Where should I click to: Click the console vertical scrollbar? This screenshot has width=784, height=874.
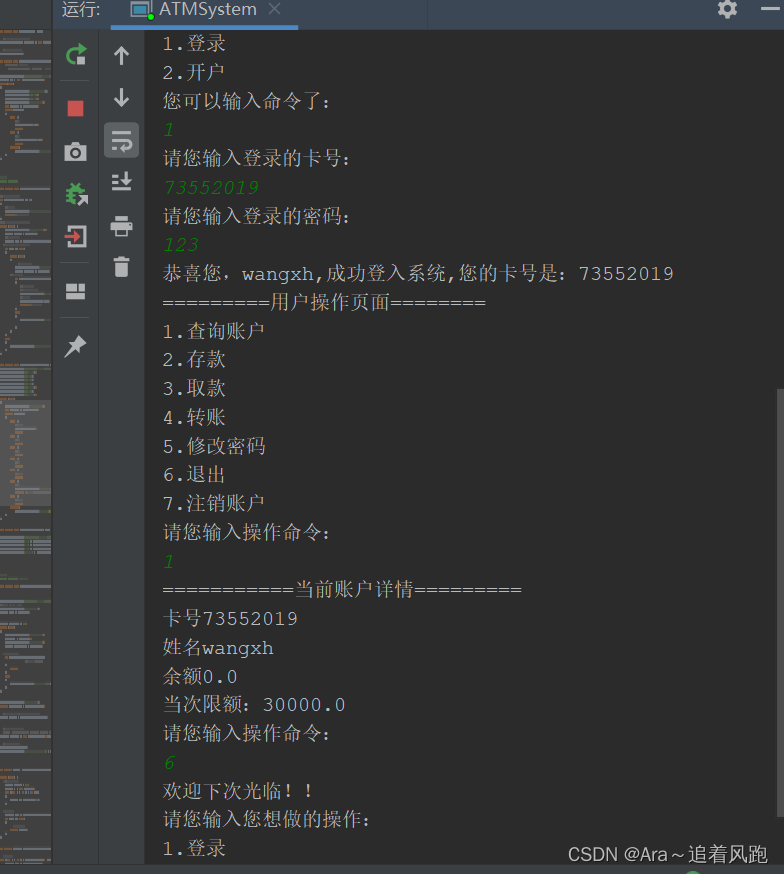click(780, 604)
